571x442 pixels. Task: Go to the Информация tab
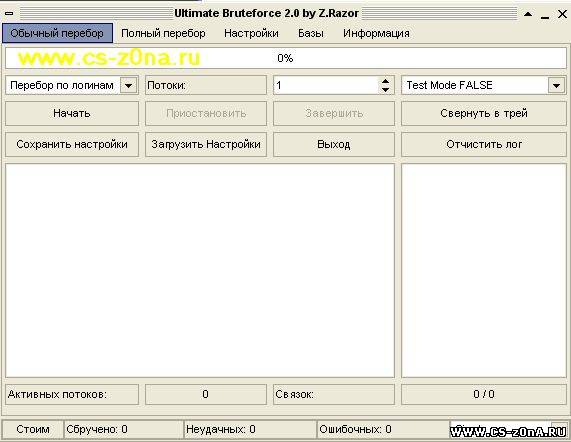tap(376, 33)
